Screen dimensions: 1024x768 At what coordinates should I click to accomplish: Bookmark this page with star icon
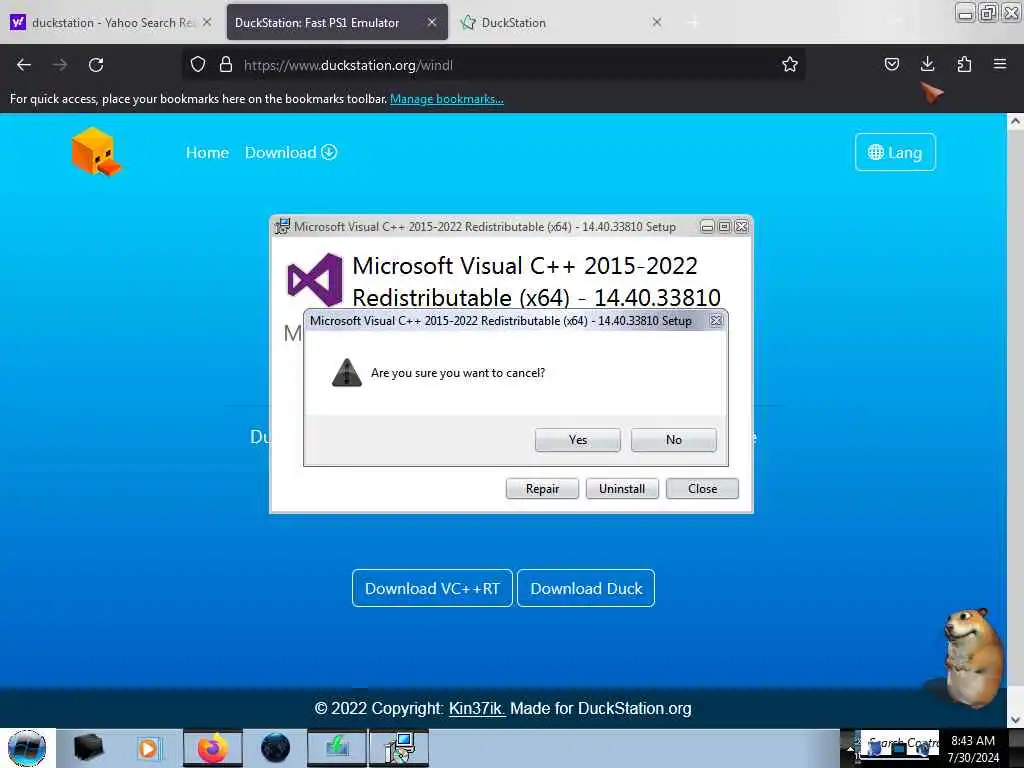(x=790, y=65)
